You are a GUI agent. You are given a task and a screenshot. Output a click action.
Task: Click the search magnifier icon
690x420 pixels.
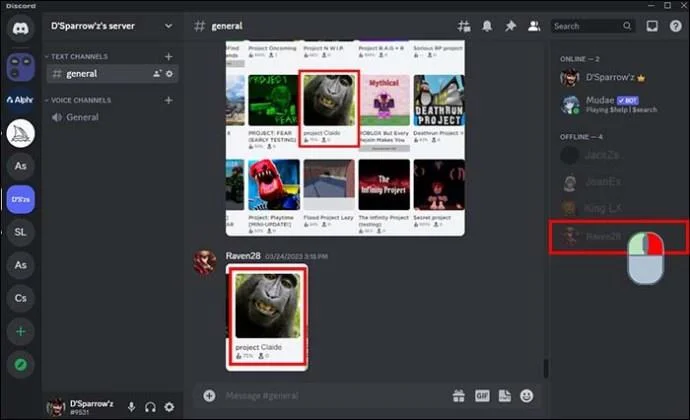pos(627,26)
